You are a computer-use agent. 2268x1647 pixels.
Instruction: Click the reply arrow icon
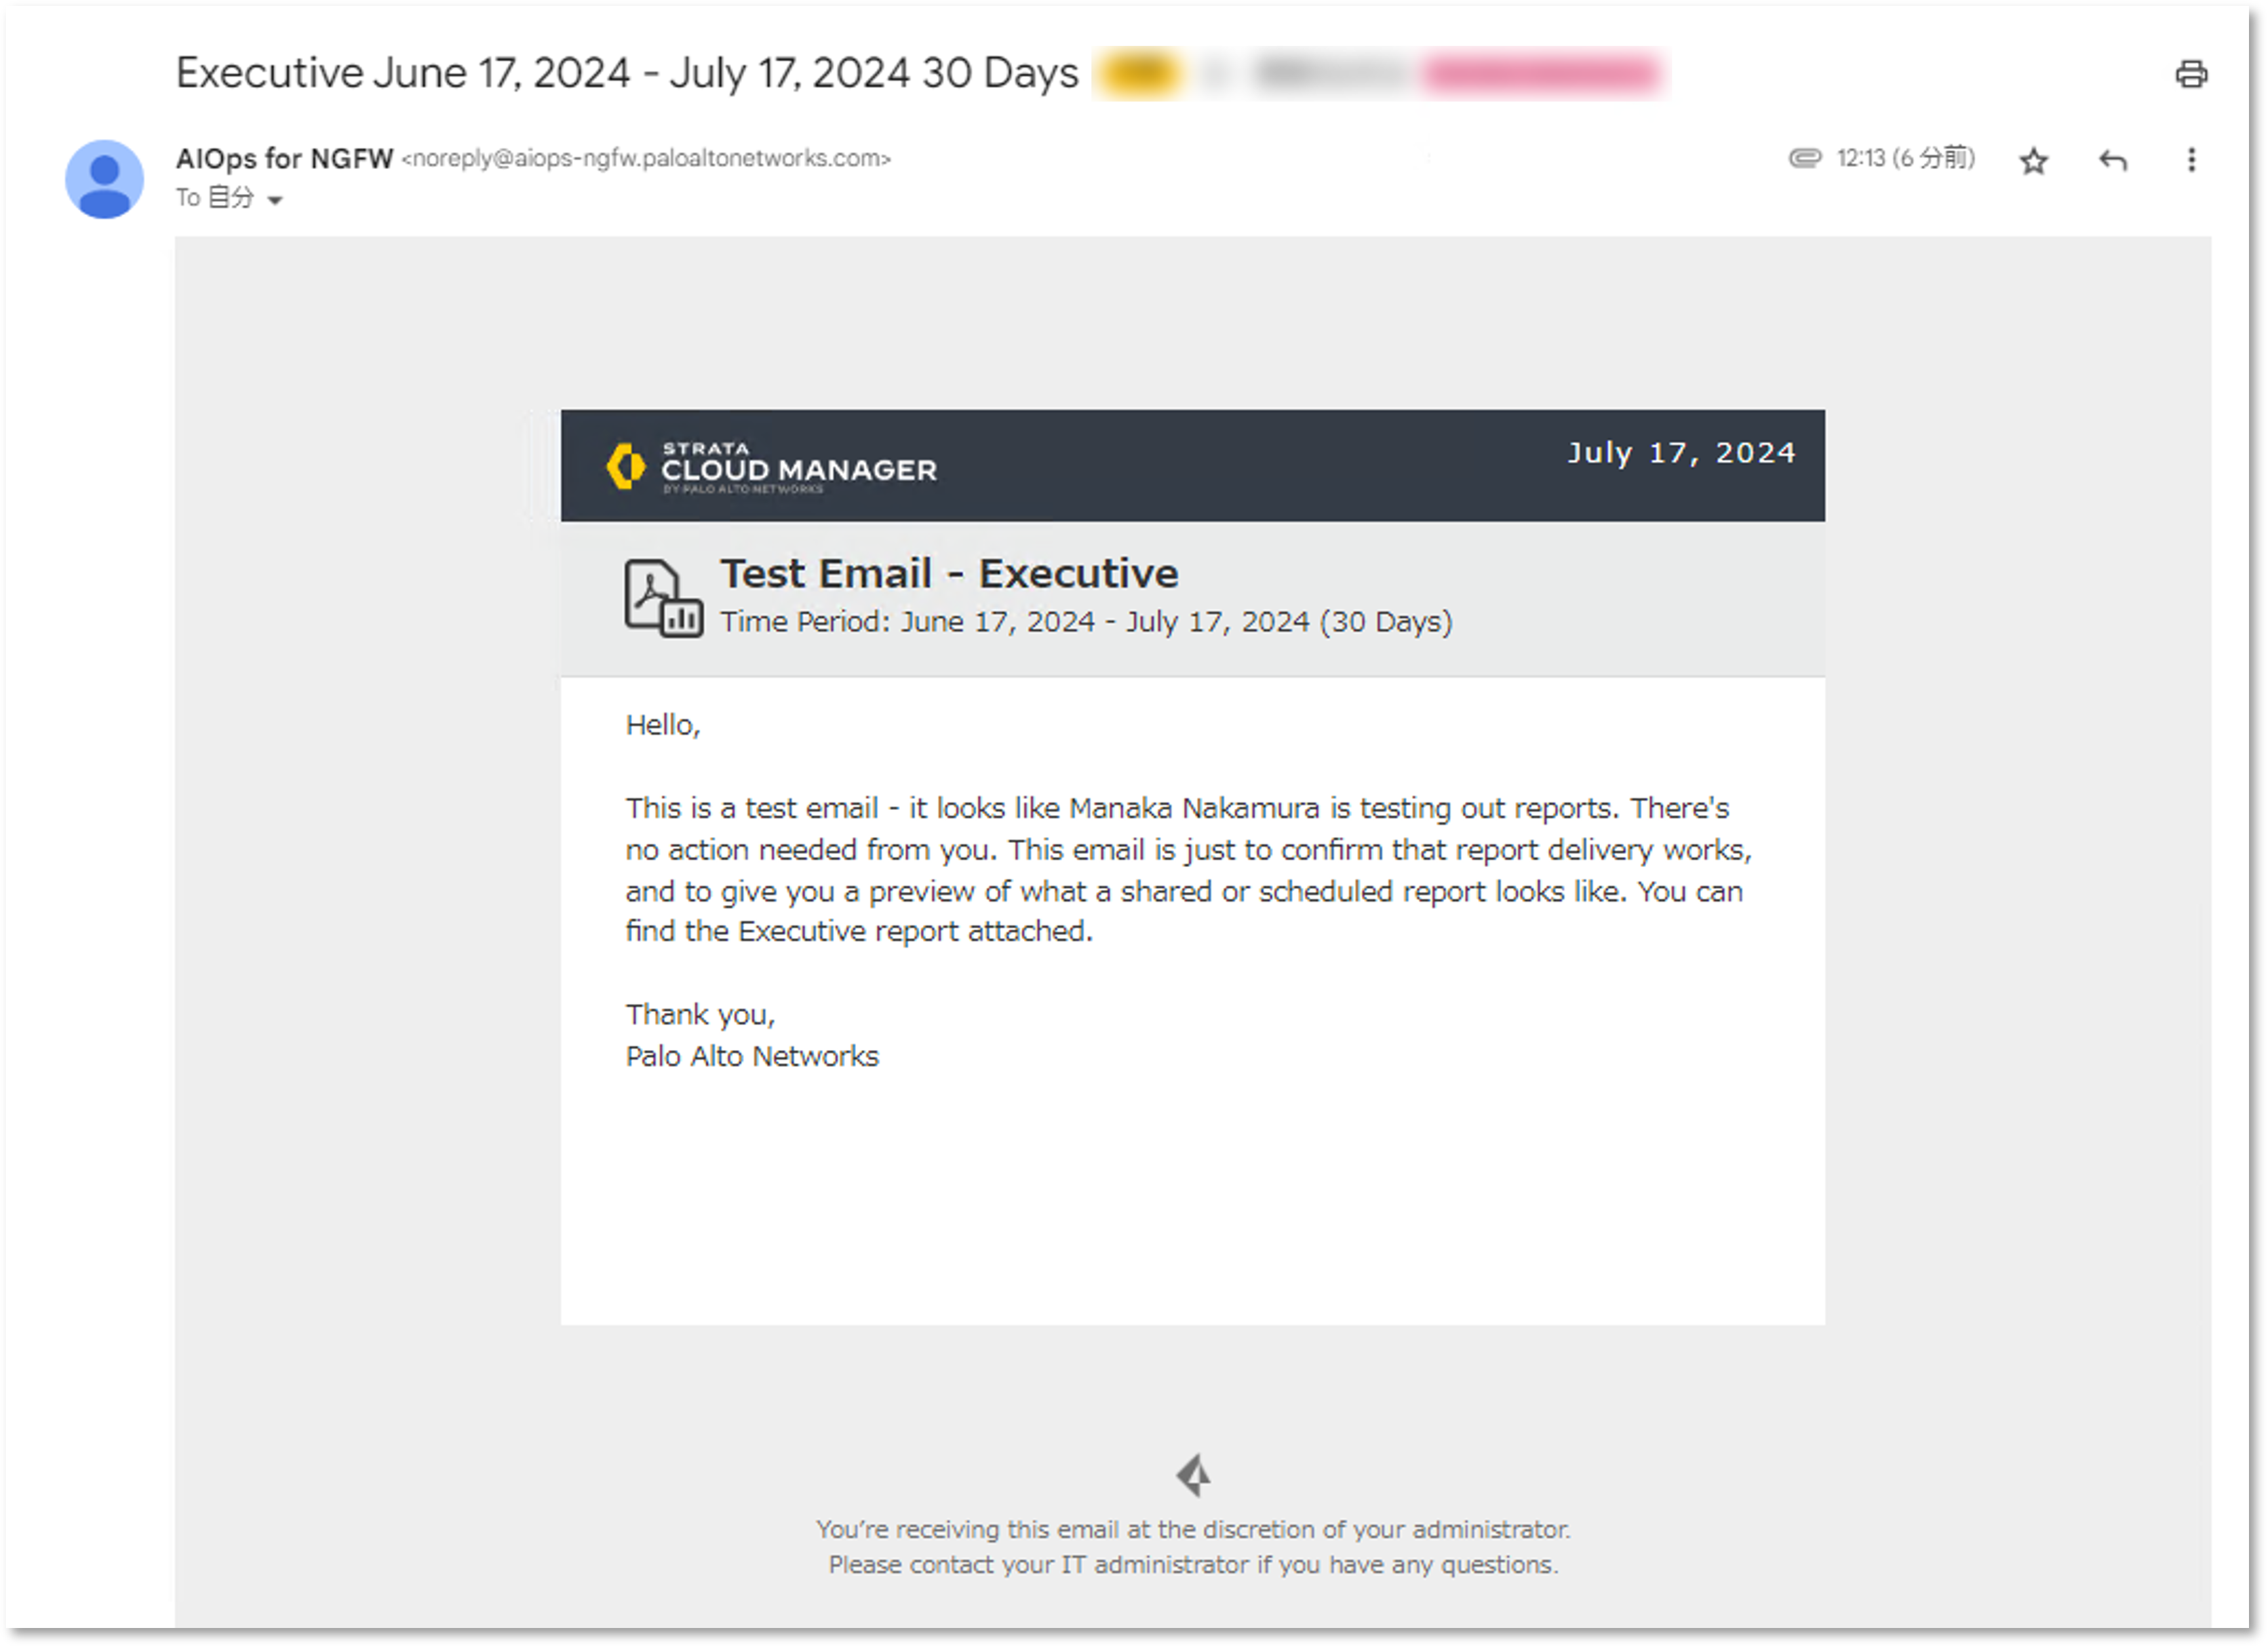click(x=2112, y=160)
